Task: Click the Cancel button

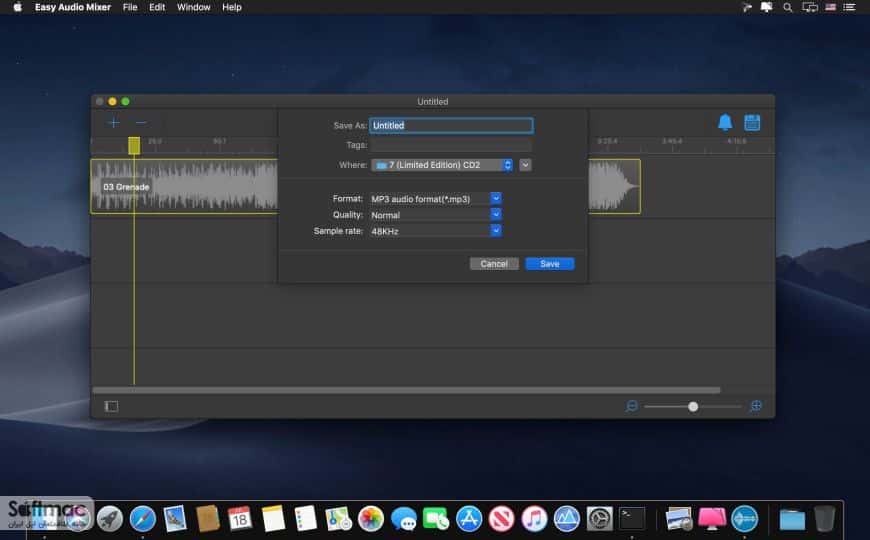Action: tap(494, 264)
